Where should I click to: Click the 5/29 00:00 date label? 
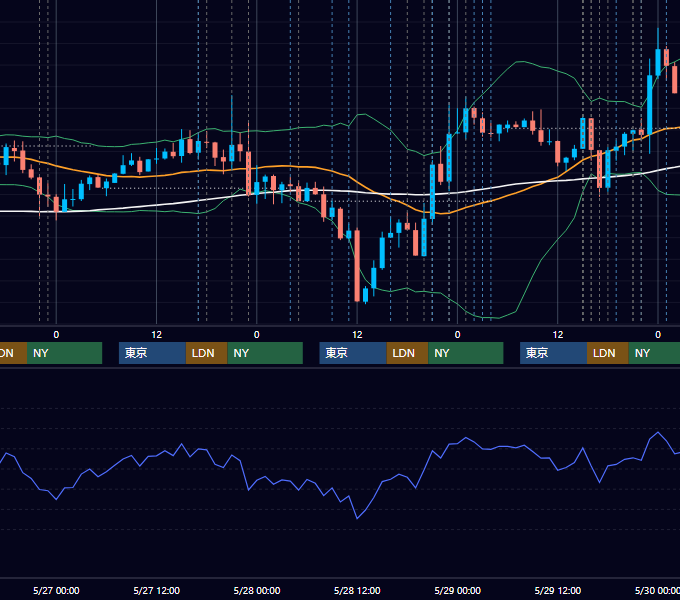458,590
